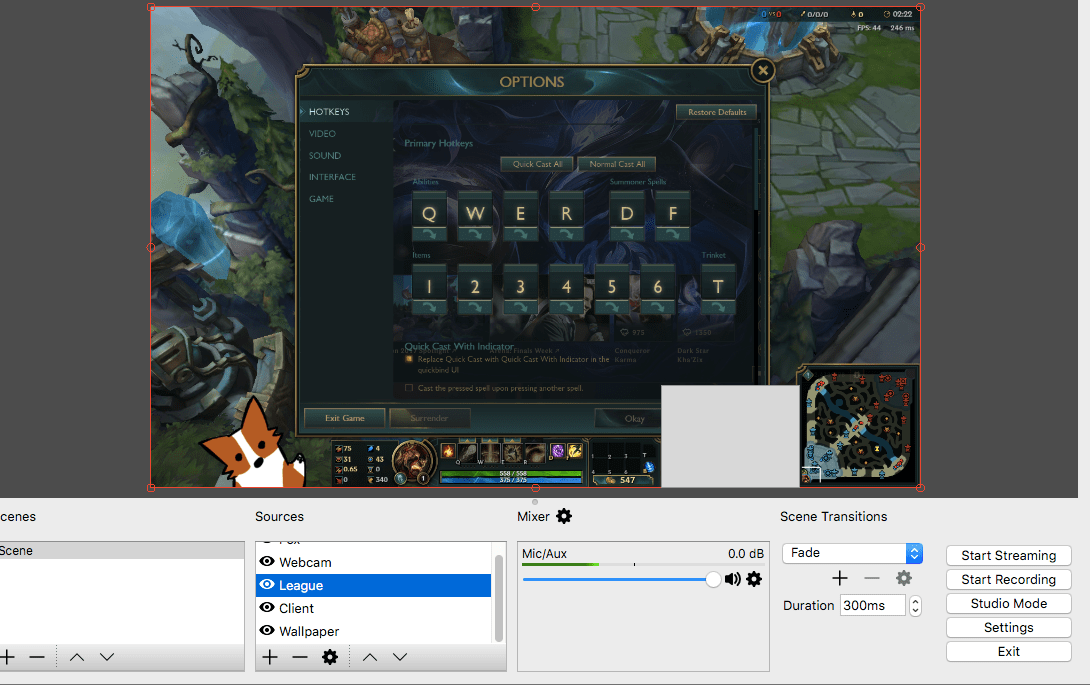Click Restore Defaults button
The height and width of the screenshot is (685, 1090).
717,112
